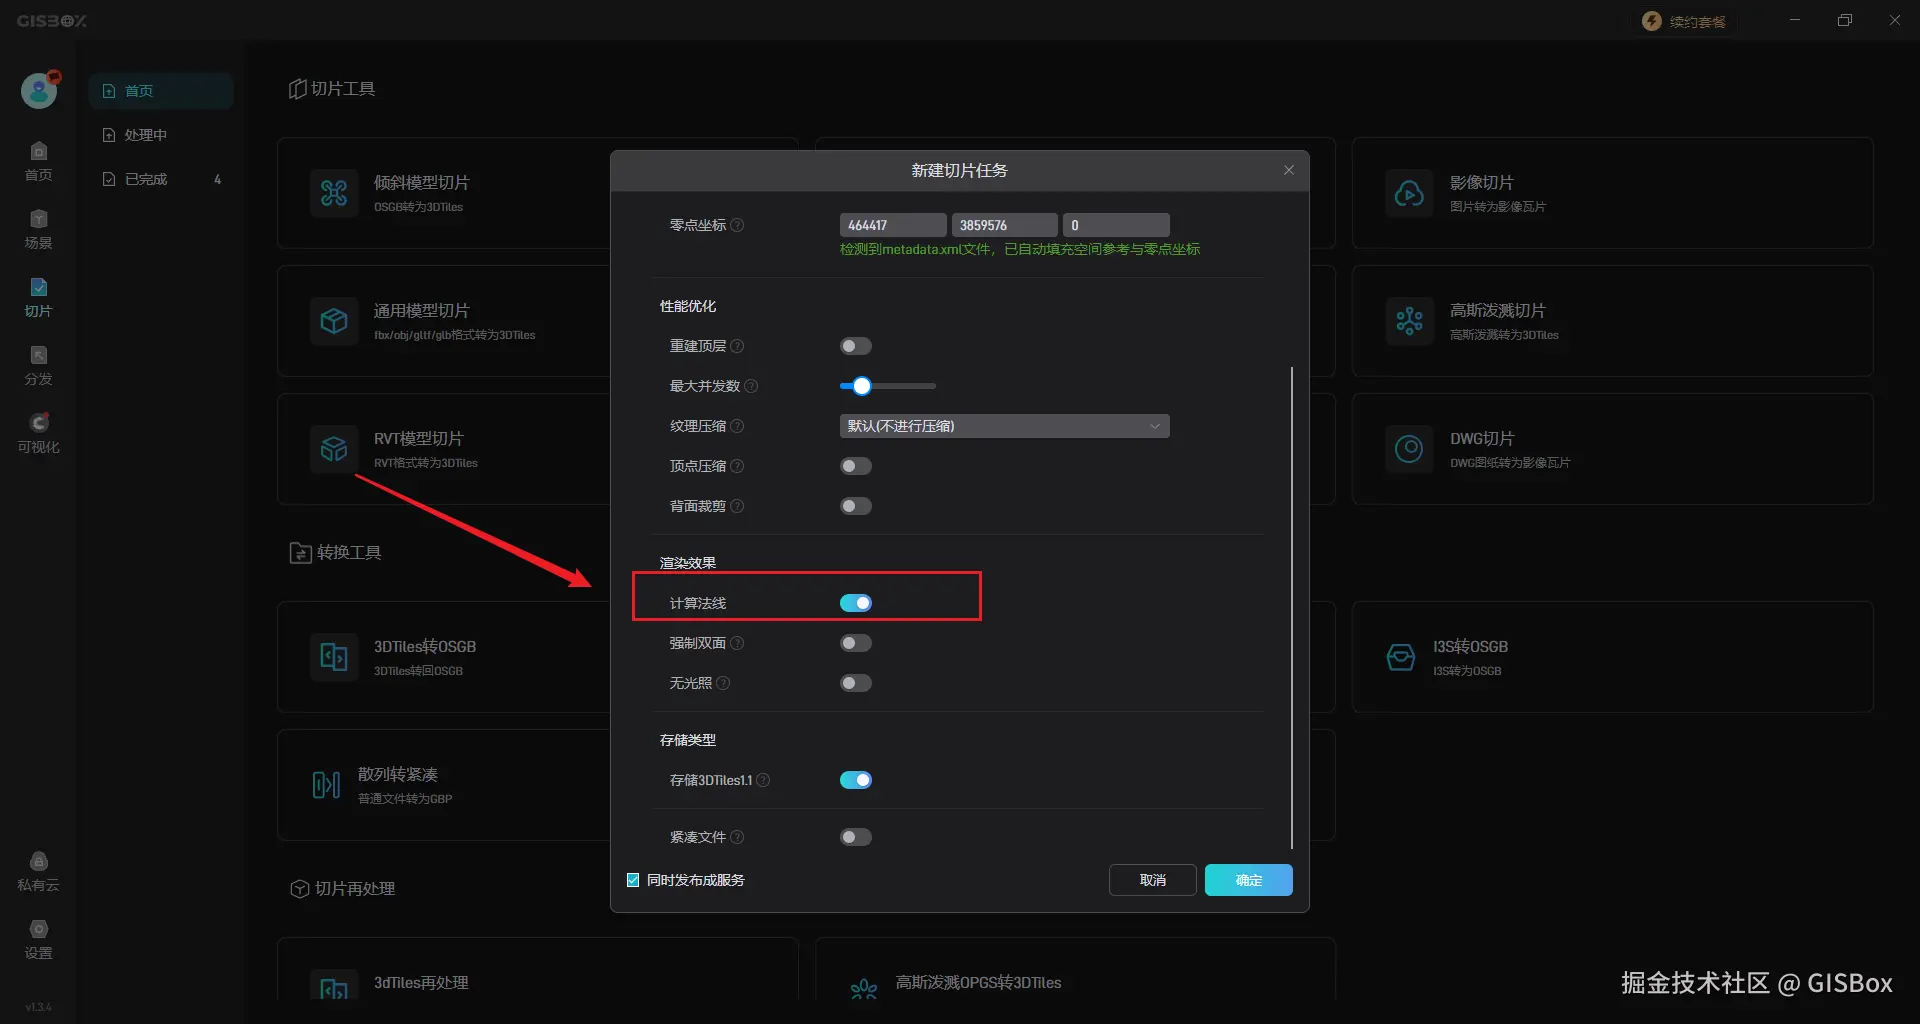Select the 切片 sidebar icon
This screenshot has width=1920, height=1024.
click(39, 296)
